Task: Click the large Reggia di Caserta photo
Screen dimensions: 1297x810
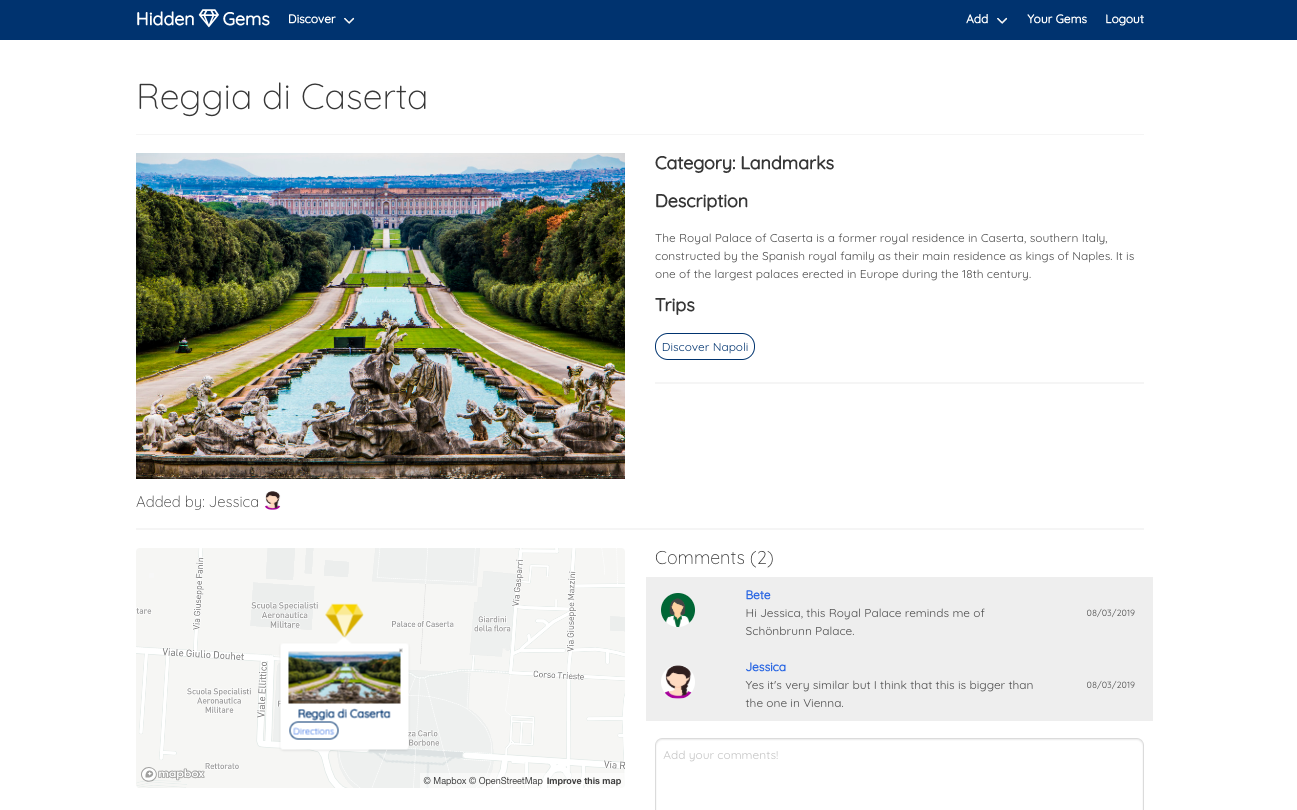Action: click(x=380, y=315)
